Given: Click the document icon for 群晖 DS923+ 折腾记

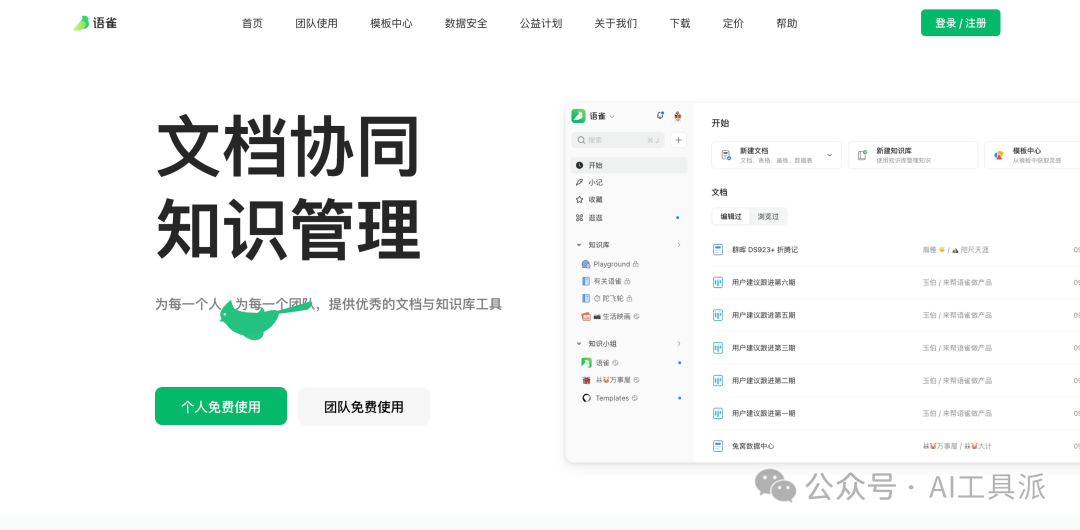Looking at the screenshot, I should tap(718, 249).
